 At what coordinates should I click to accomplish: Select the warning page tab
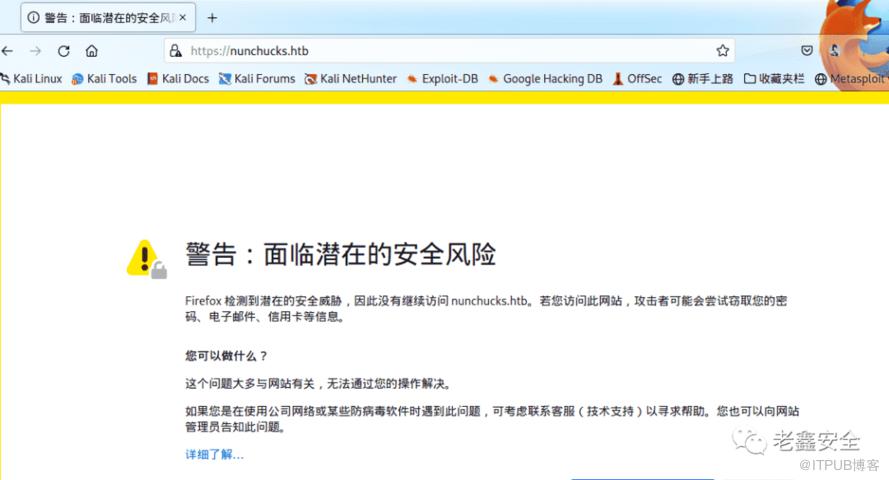point(108,18)
